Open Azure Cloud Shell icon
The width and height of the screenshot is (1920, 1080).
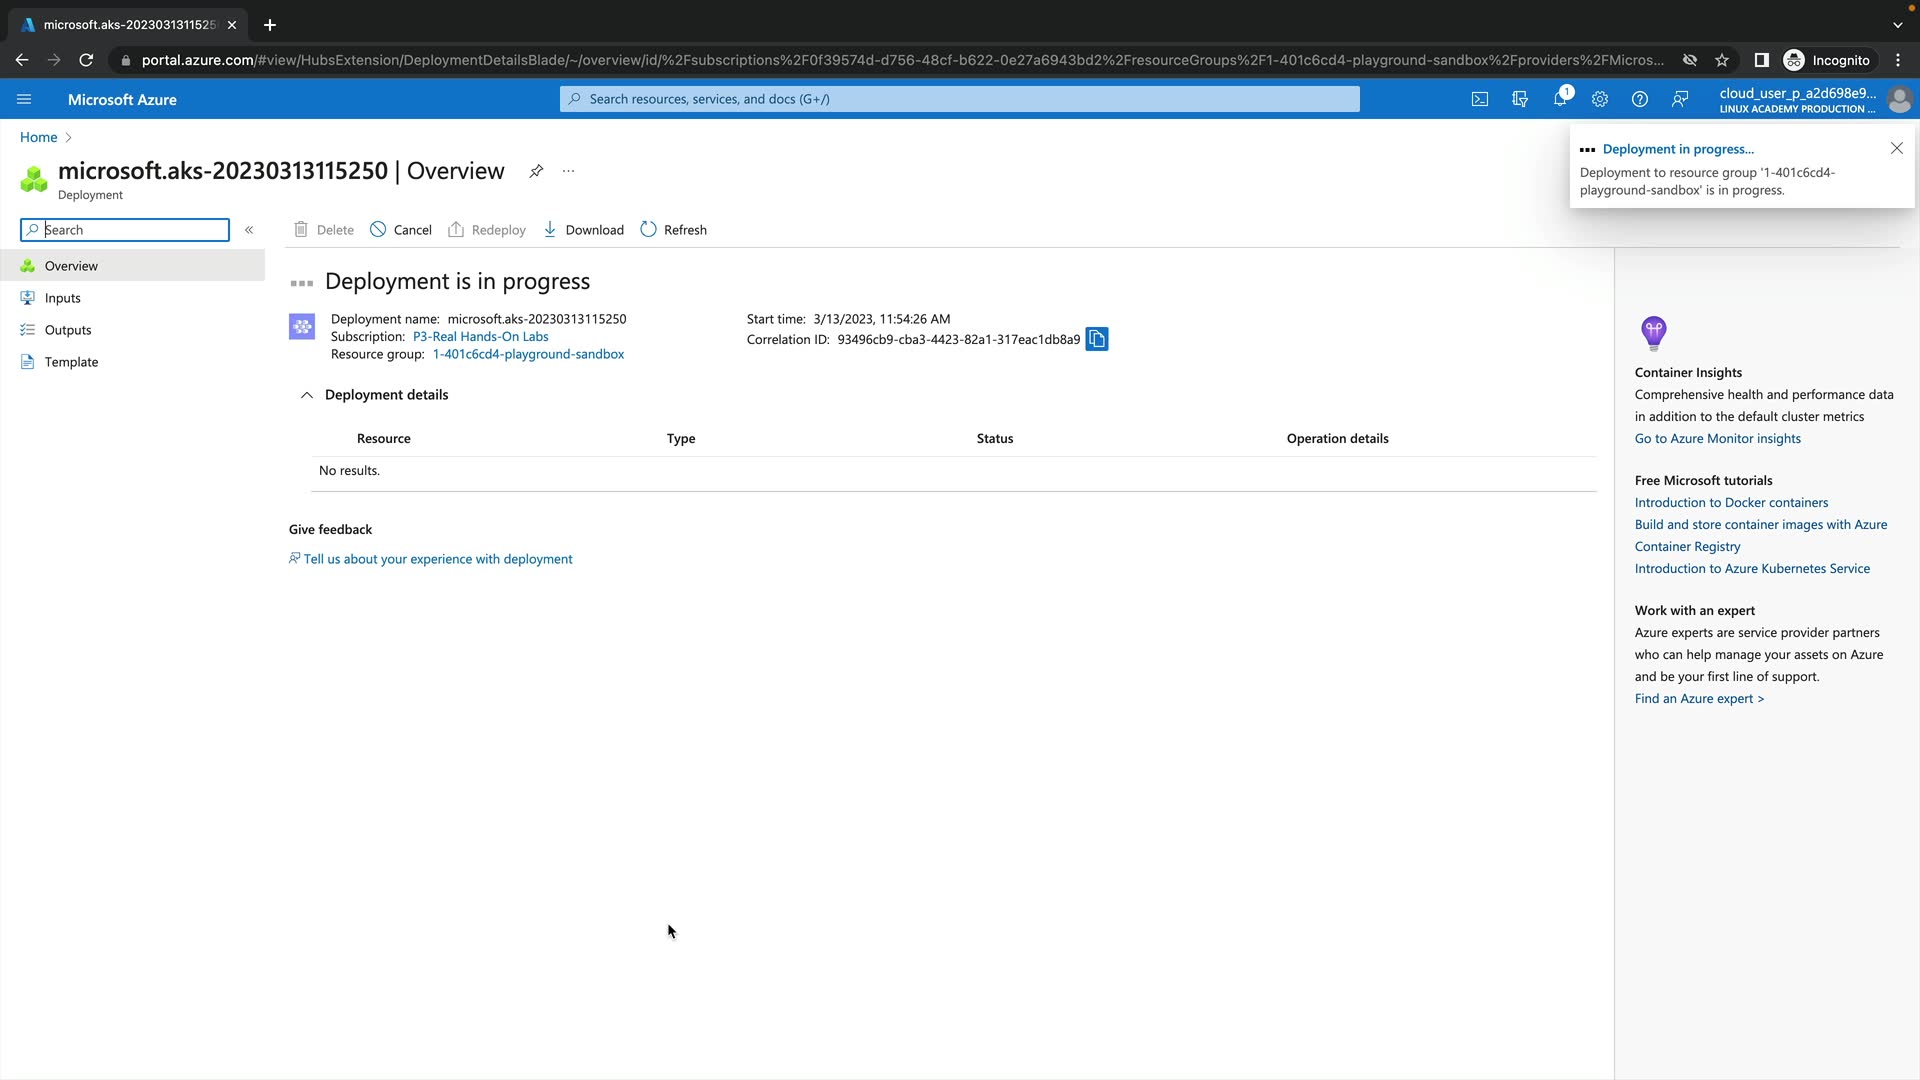point(1480,99)
